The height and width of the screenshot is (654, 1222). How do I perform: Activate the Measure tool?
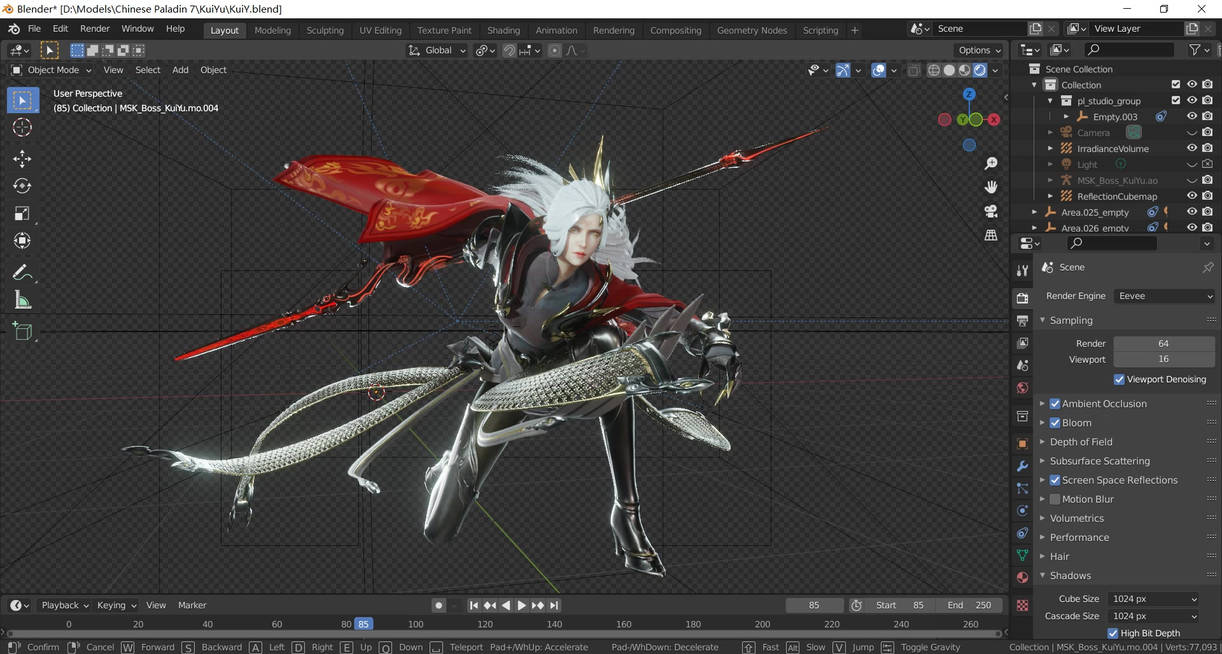coord(22,300)
